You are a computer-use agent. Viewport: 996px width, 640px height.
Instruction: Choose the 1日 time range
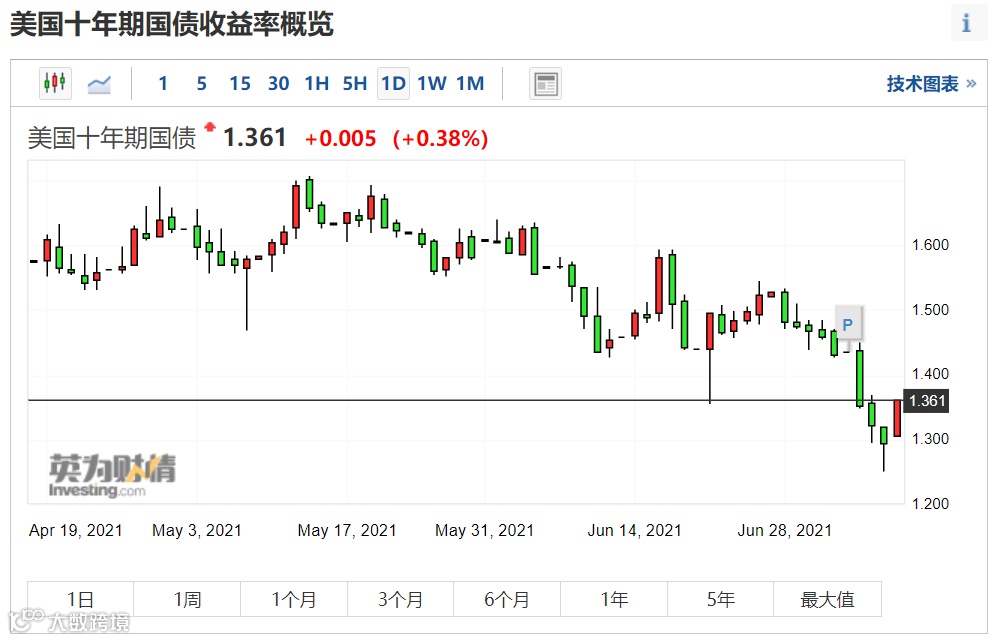(x=81, y=599)
